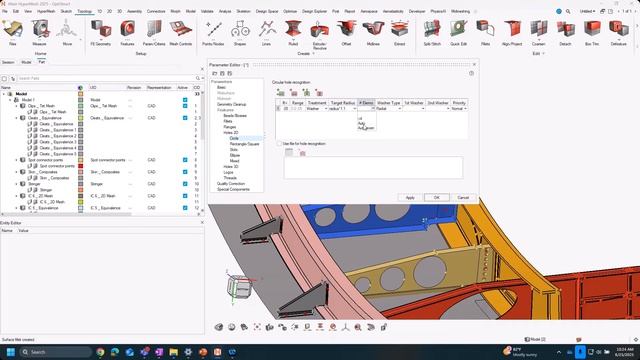Open the Target Radius dropdown
The image size is (640, 360).
click(342, 109)
